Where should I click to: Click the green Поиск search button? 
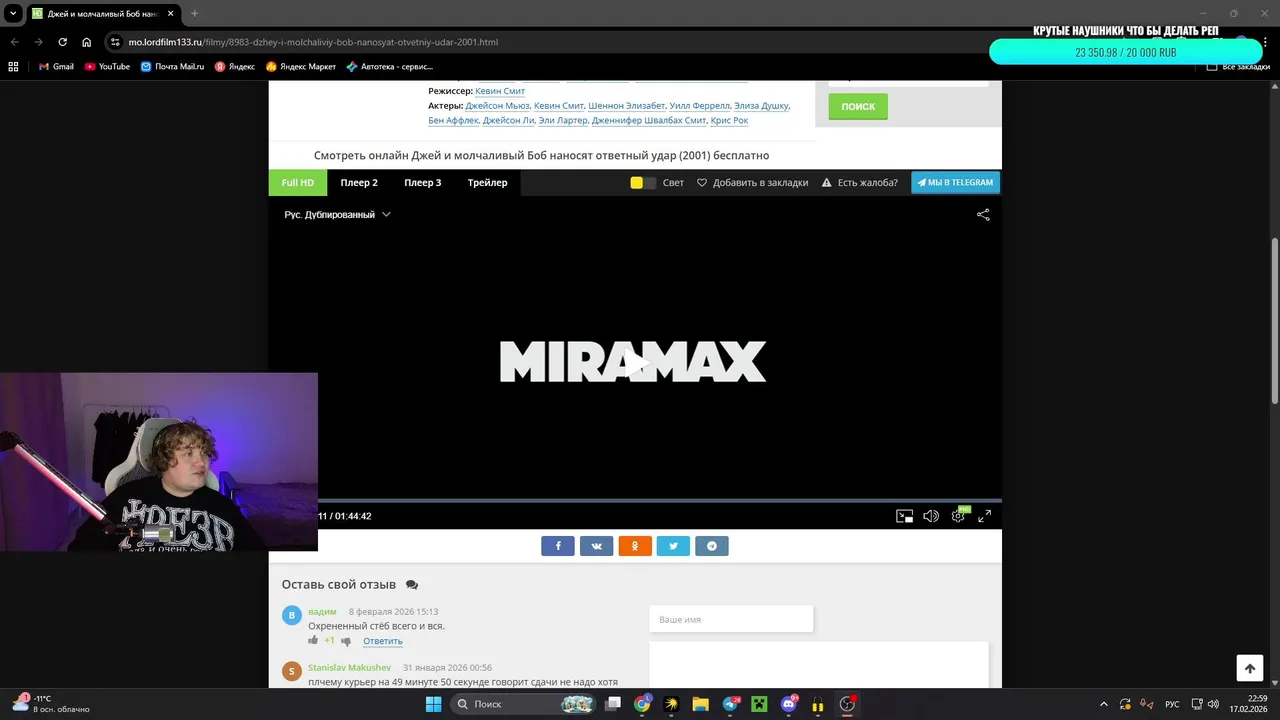click(x=858, y=106)
